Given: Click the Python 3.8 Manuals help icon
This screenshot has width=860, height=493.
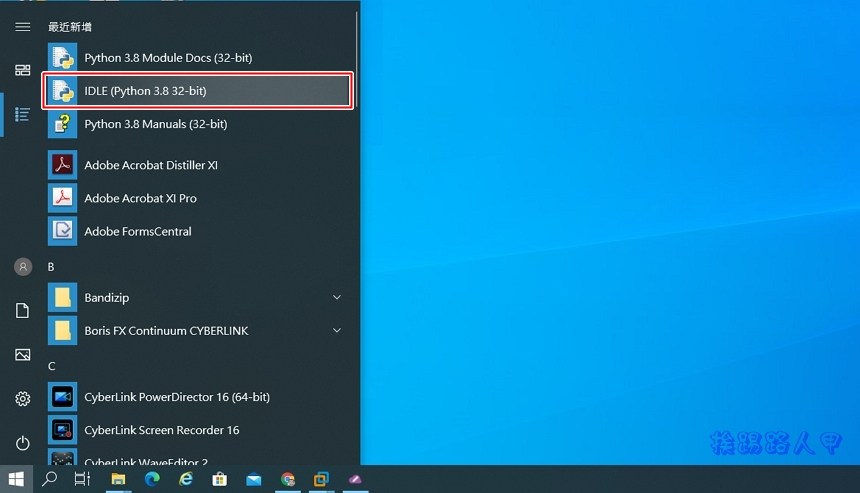Looking at the screenshot, I should coord(63,124).
